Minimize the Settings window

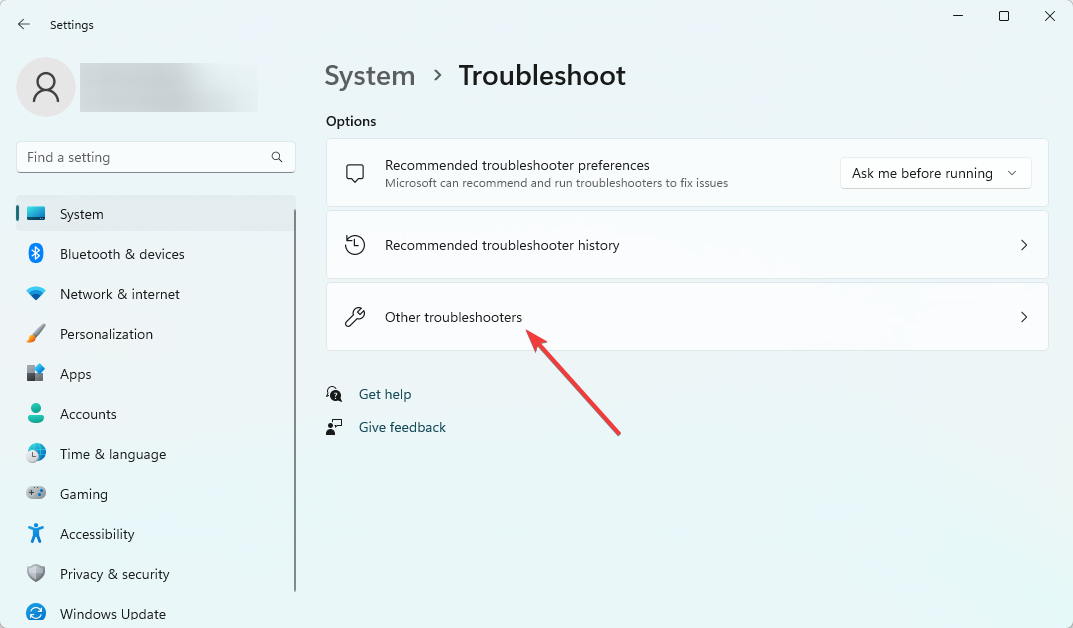[958, 16]
